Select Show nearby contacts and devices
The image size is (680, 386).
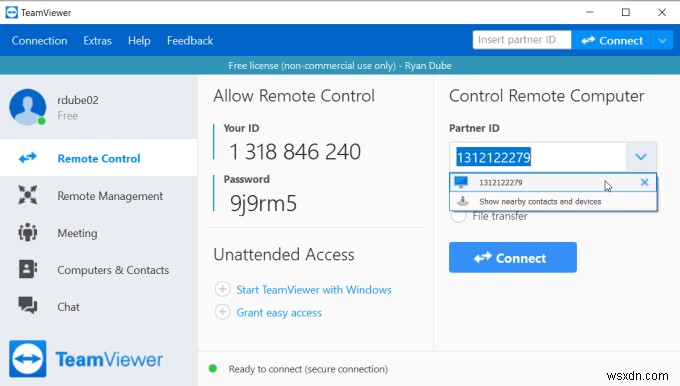coord(553,201)
